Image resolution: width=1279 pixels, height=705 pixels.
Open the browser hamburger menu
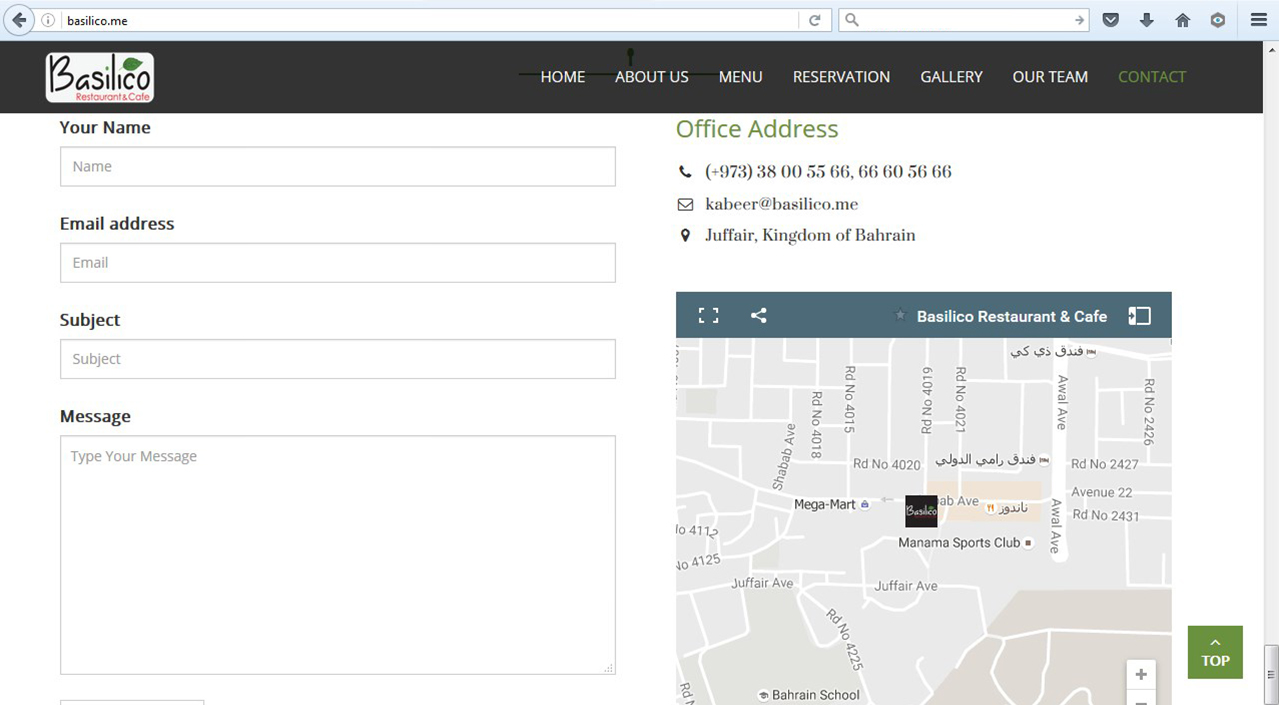[x=1258, y=20]
